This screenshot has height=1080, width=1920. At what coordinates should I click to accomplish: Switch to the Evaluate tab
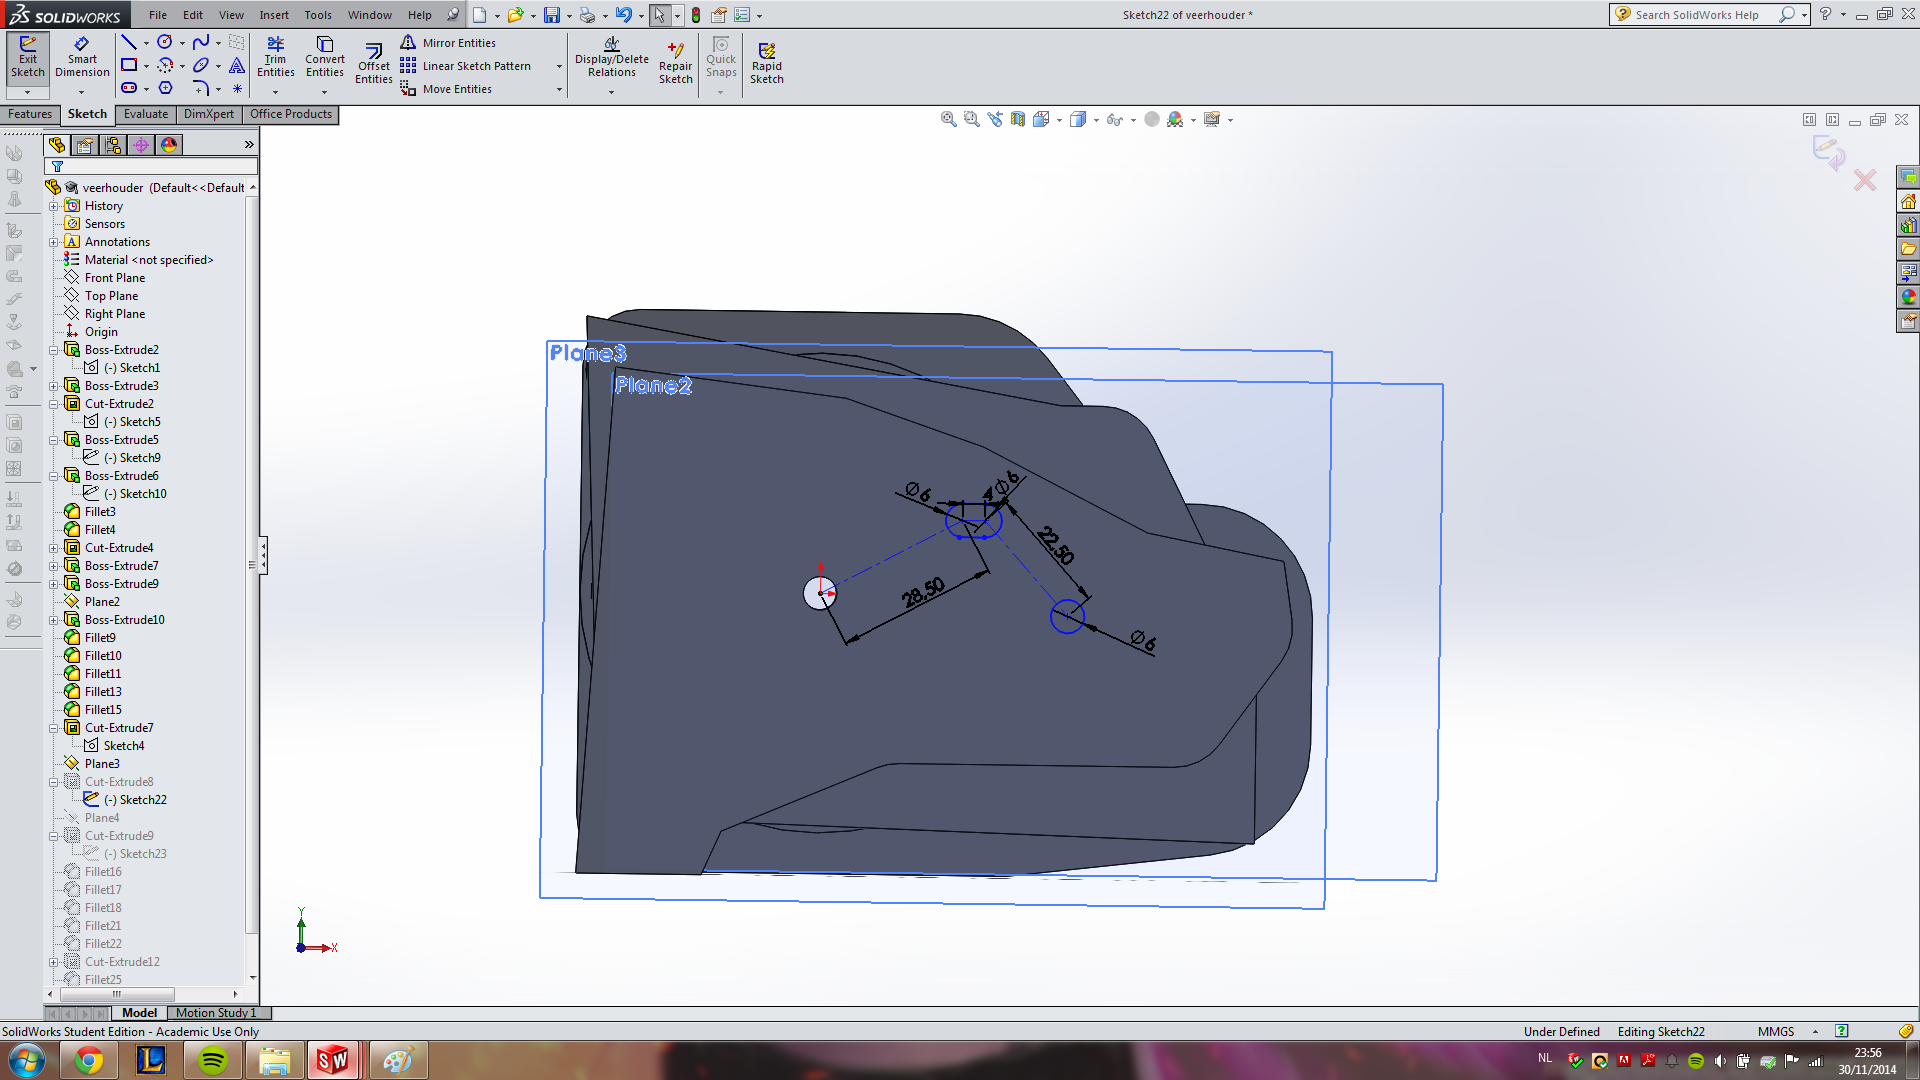(146, 114)
